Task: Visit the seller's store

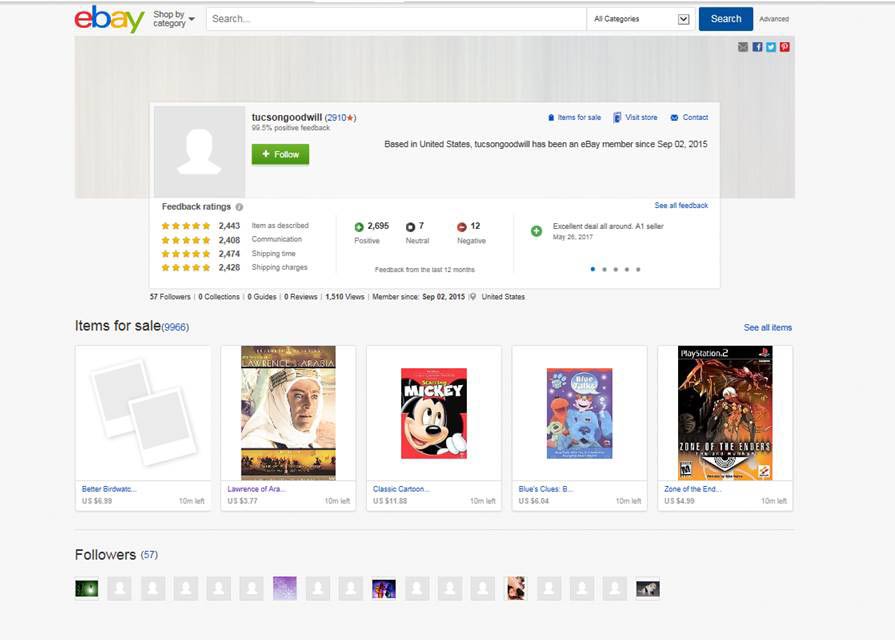Action: coord(641,118)
